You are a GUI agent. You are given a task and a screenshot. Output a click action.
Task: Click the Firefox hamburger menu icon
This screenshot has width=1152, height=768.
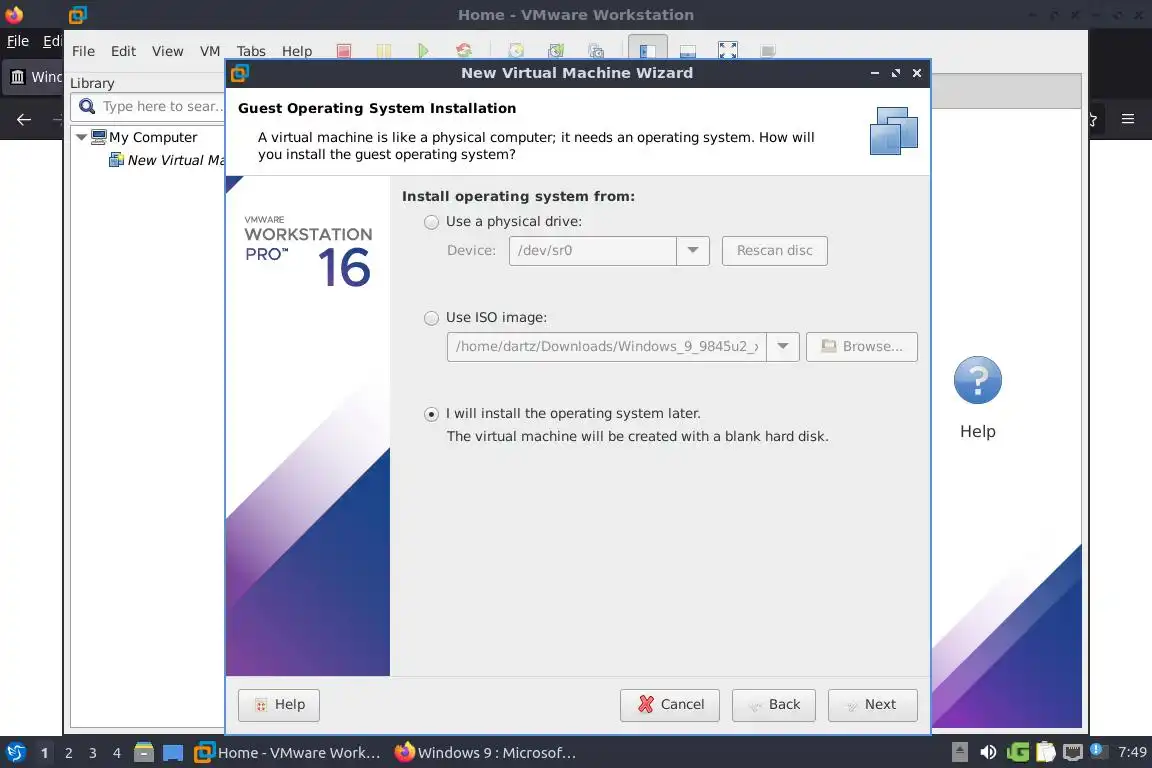click(1128, 119)
